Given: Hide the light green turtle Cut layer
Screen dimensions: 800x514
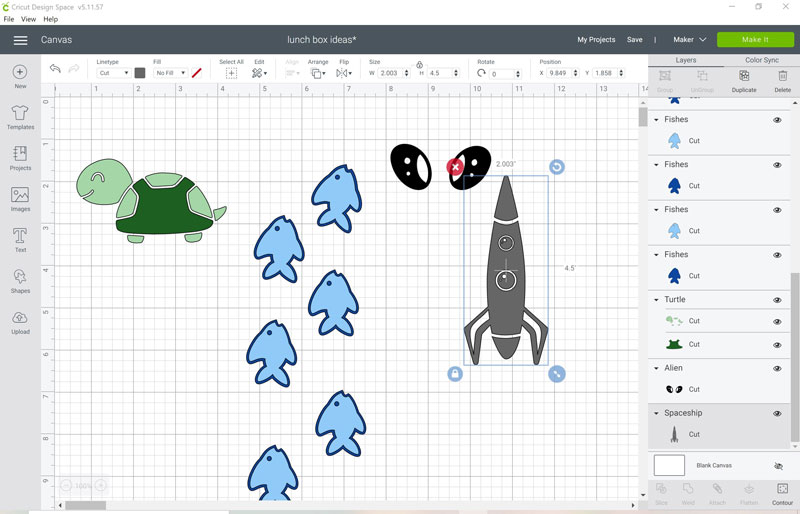Looking at the screenshot, I should tap(777, 322).
